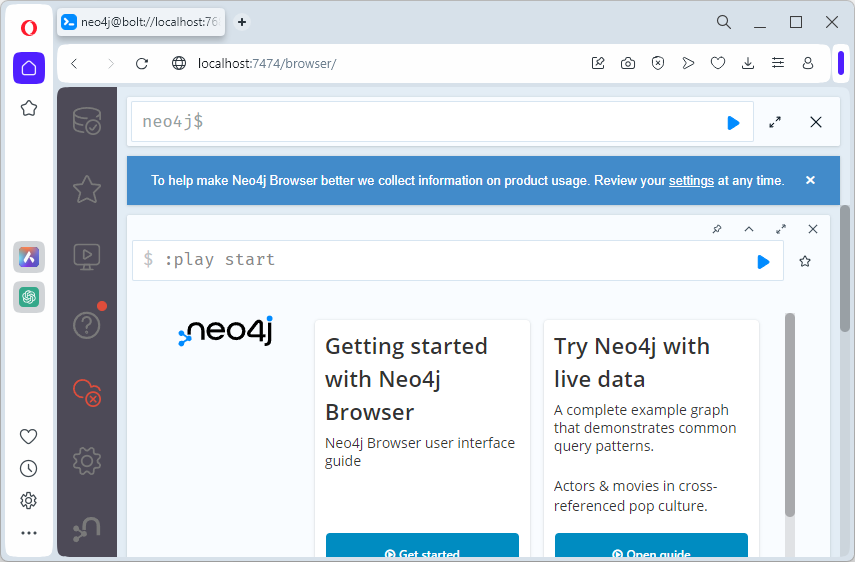The height and width of the screenshot is (562, 855).
Task: Click the site info globe icon
Action: 179,64
